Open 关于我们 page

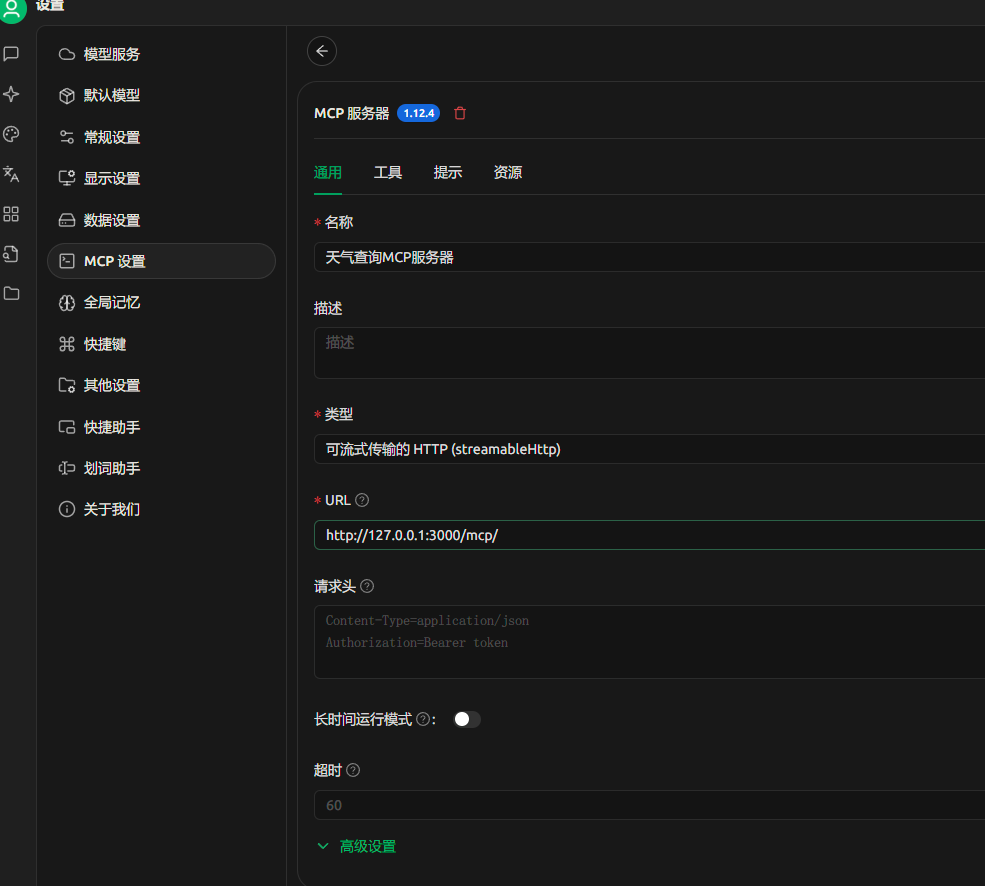pos(161,509)
